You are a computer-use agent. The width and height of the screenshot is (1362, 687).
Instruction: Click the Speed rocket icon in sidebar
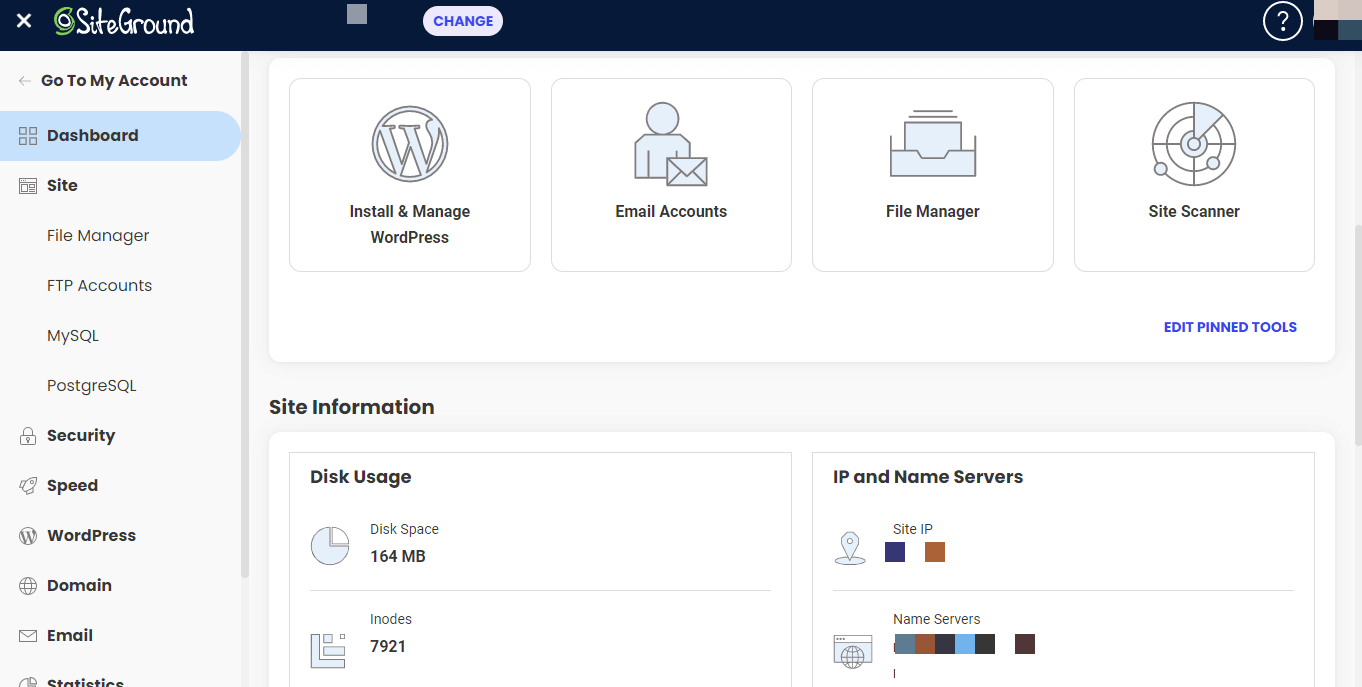point(28,486)
